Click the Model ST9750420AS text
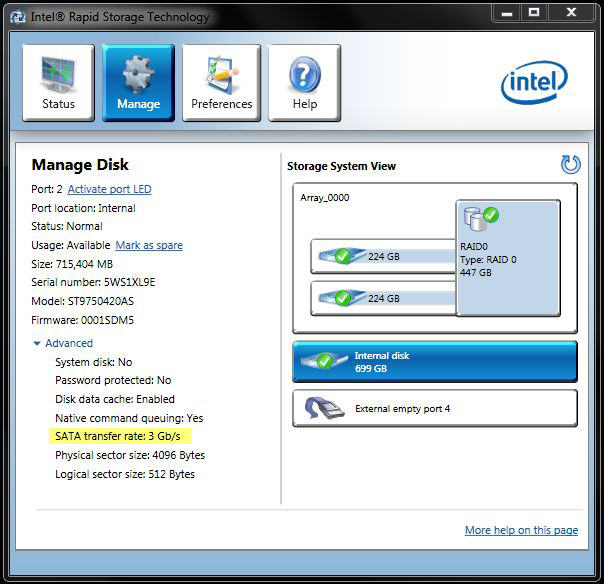Screen dimensions: 604x584 click(x=82, y=301)
